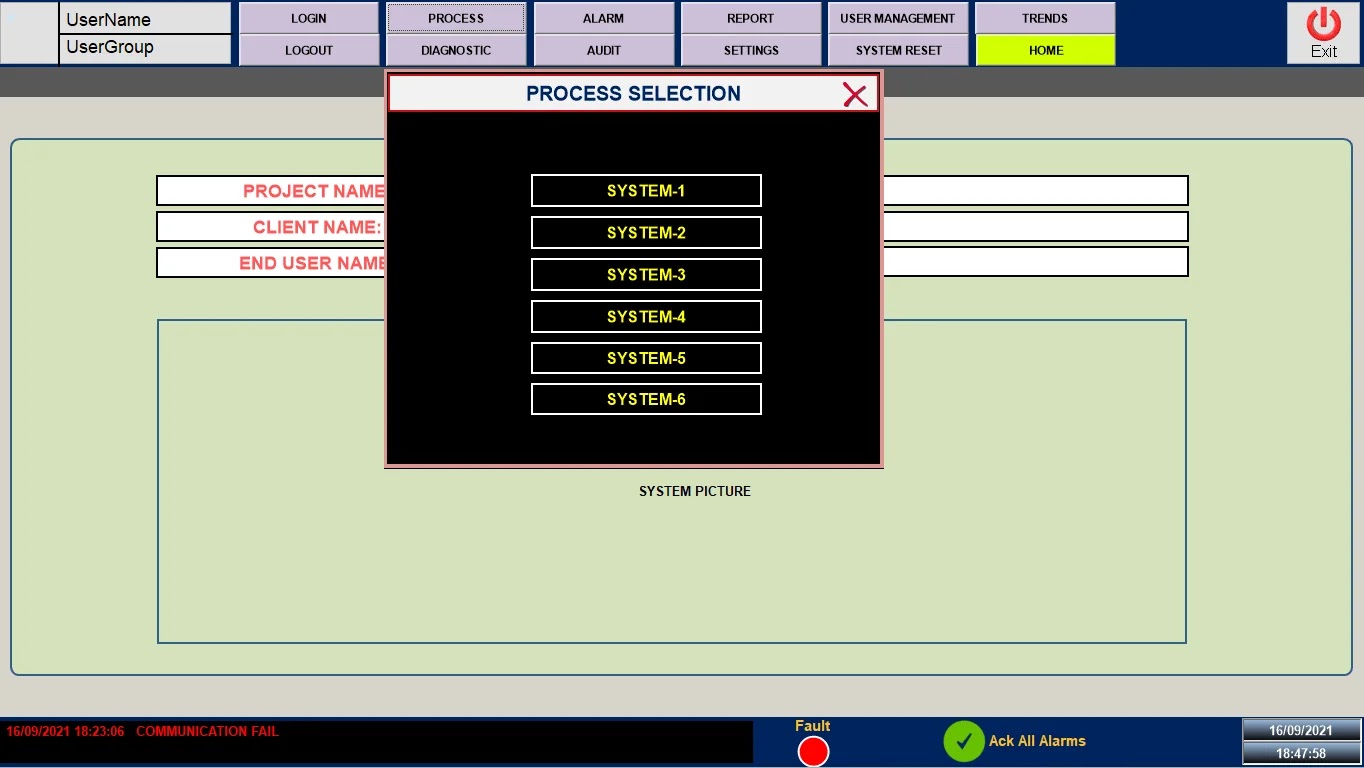Open USER MANAGEMENT
This screenshot has height=768, width=1364.
click(x=897, y=19)
